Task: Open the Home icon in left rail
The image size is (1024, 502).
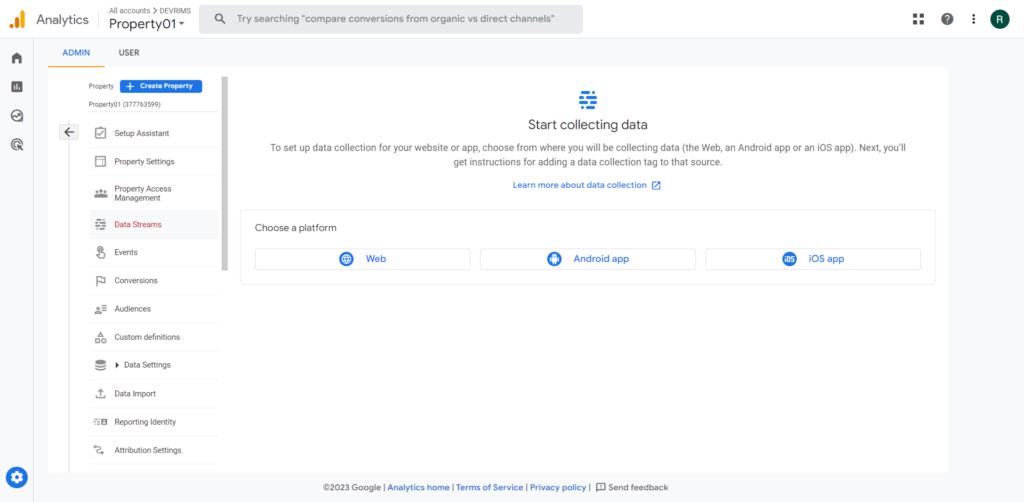Action: point(17,58)
